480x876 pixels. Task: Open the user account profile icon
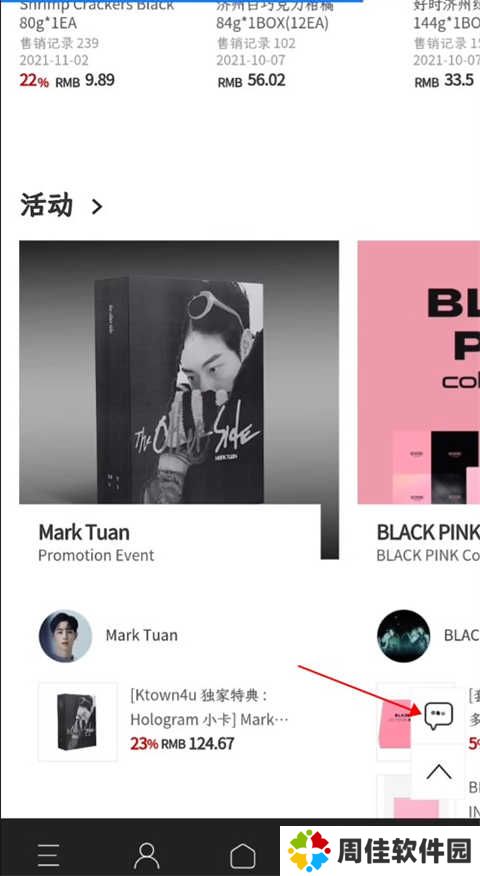[x=146, y=855]
